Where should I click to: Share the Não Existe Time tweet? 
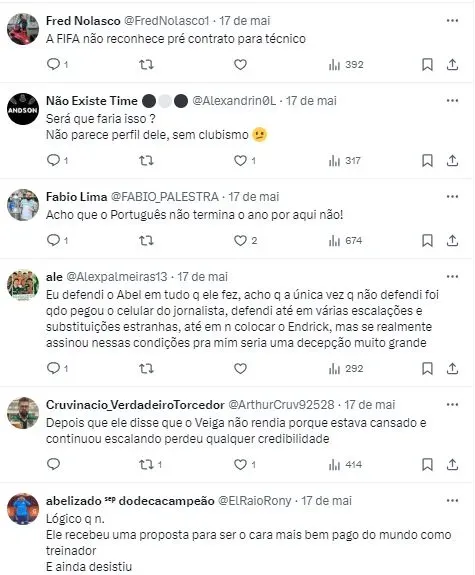[452, 161]
